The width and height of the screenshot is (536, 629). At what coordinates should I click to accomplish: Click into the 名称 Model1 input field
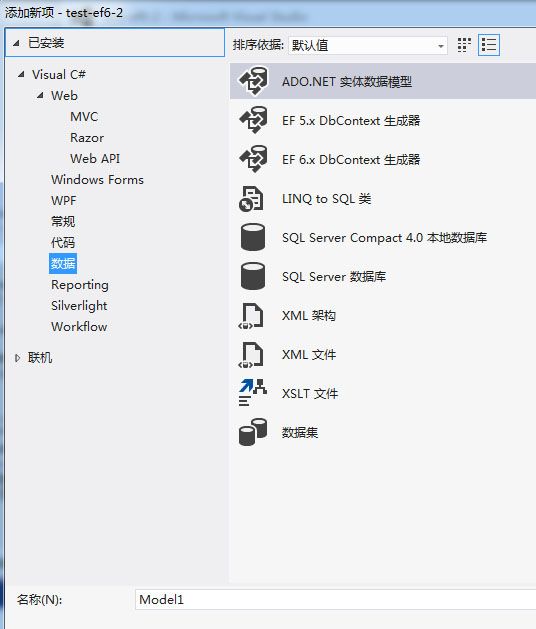point(335,599)
